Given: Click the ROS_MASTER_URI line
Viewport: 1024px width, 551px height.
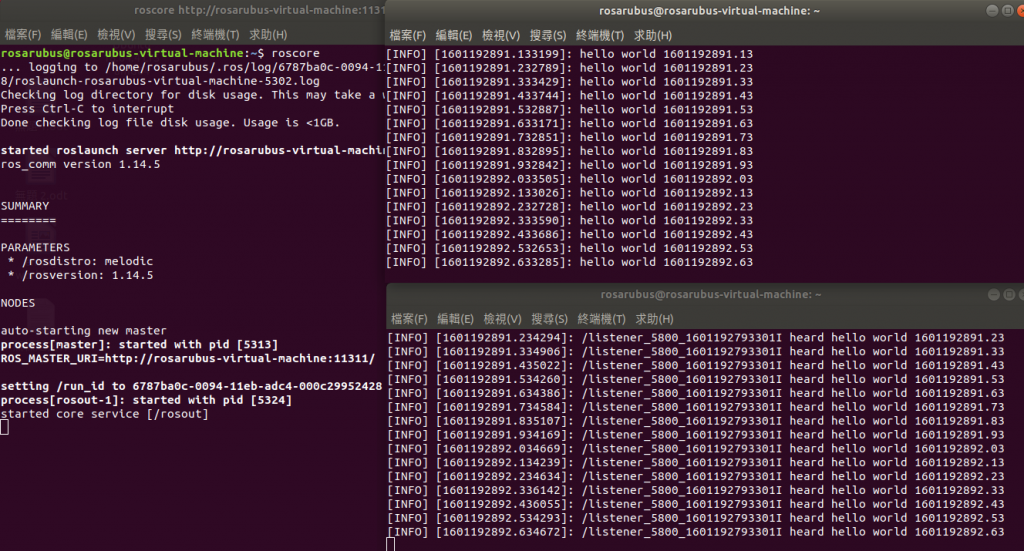Looking at the screenshot, I should (x=188, y=358).
